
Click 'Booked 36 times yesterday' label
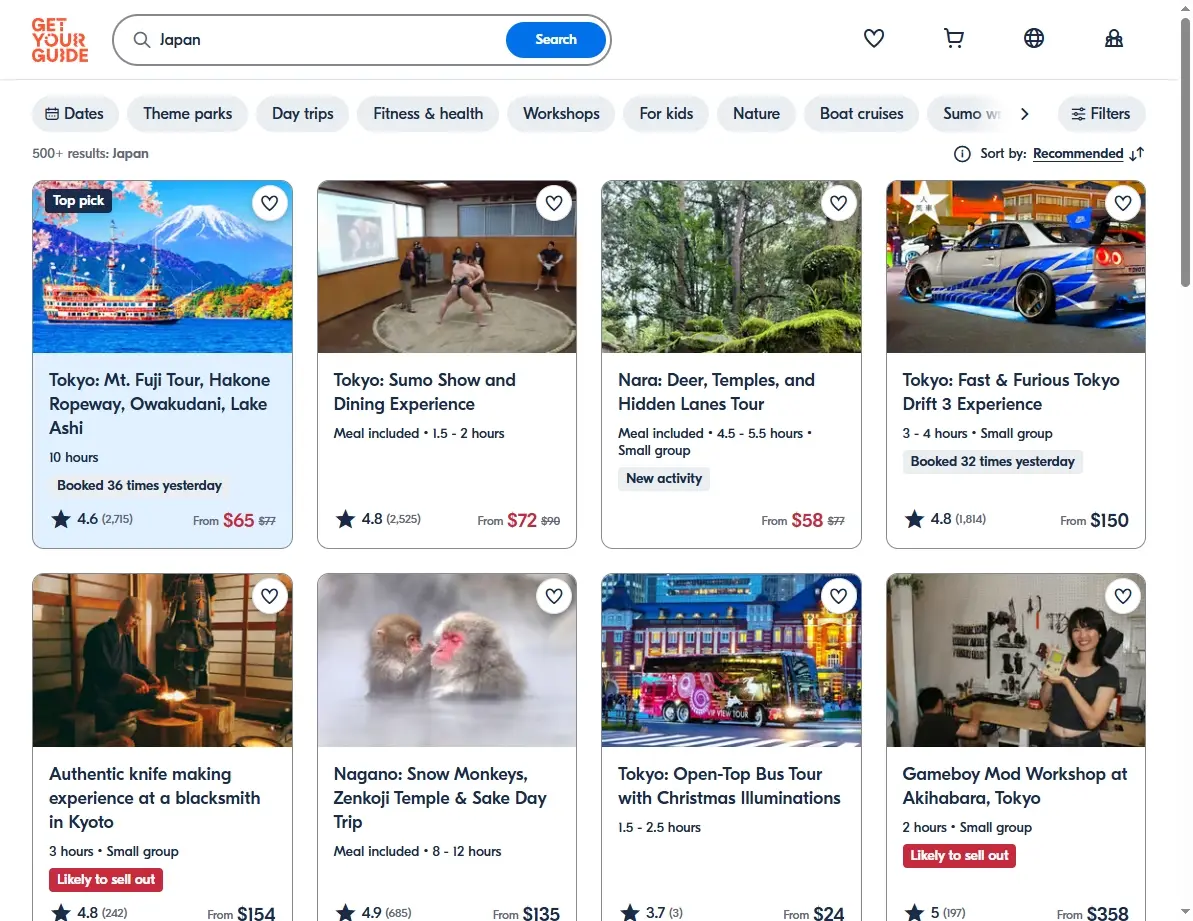[139, 485]
